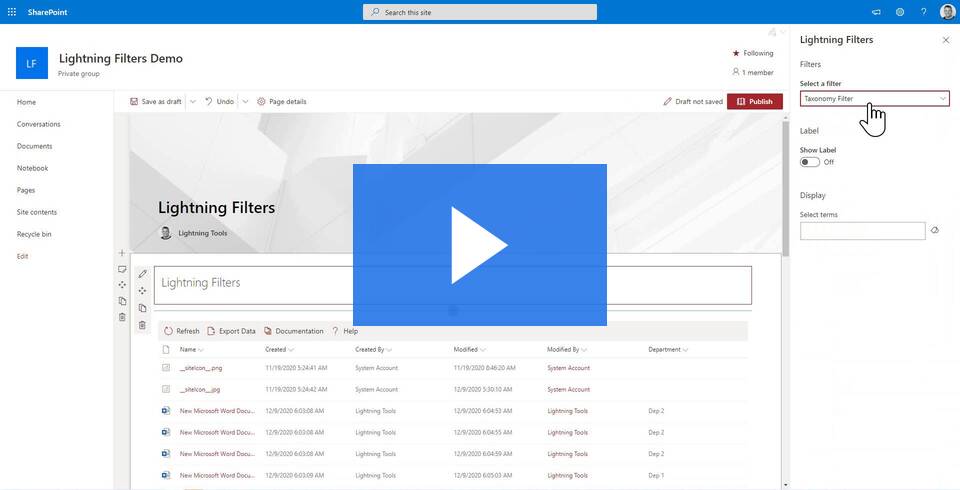Click Draft not saved status
Image resolution: width=960 pixels, height=490 pixels.
[x=693, y=102]
